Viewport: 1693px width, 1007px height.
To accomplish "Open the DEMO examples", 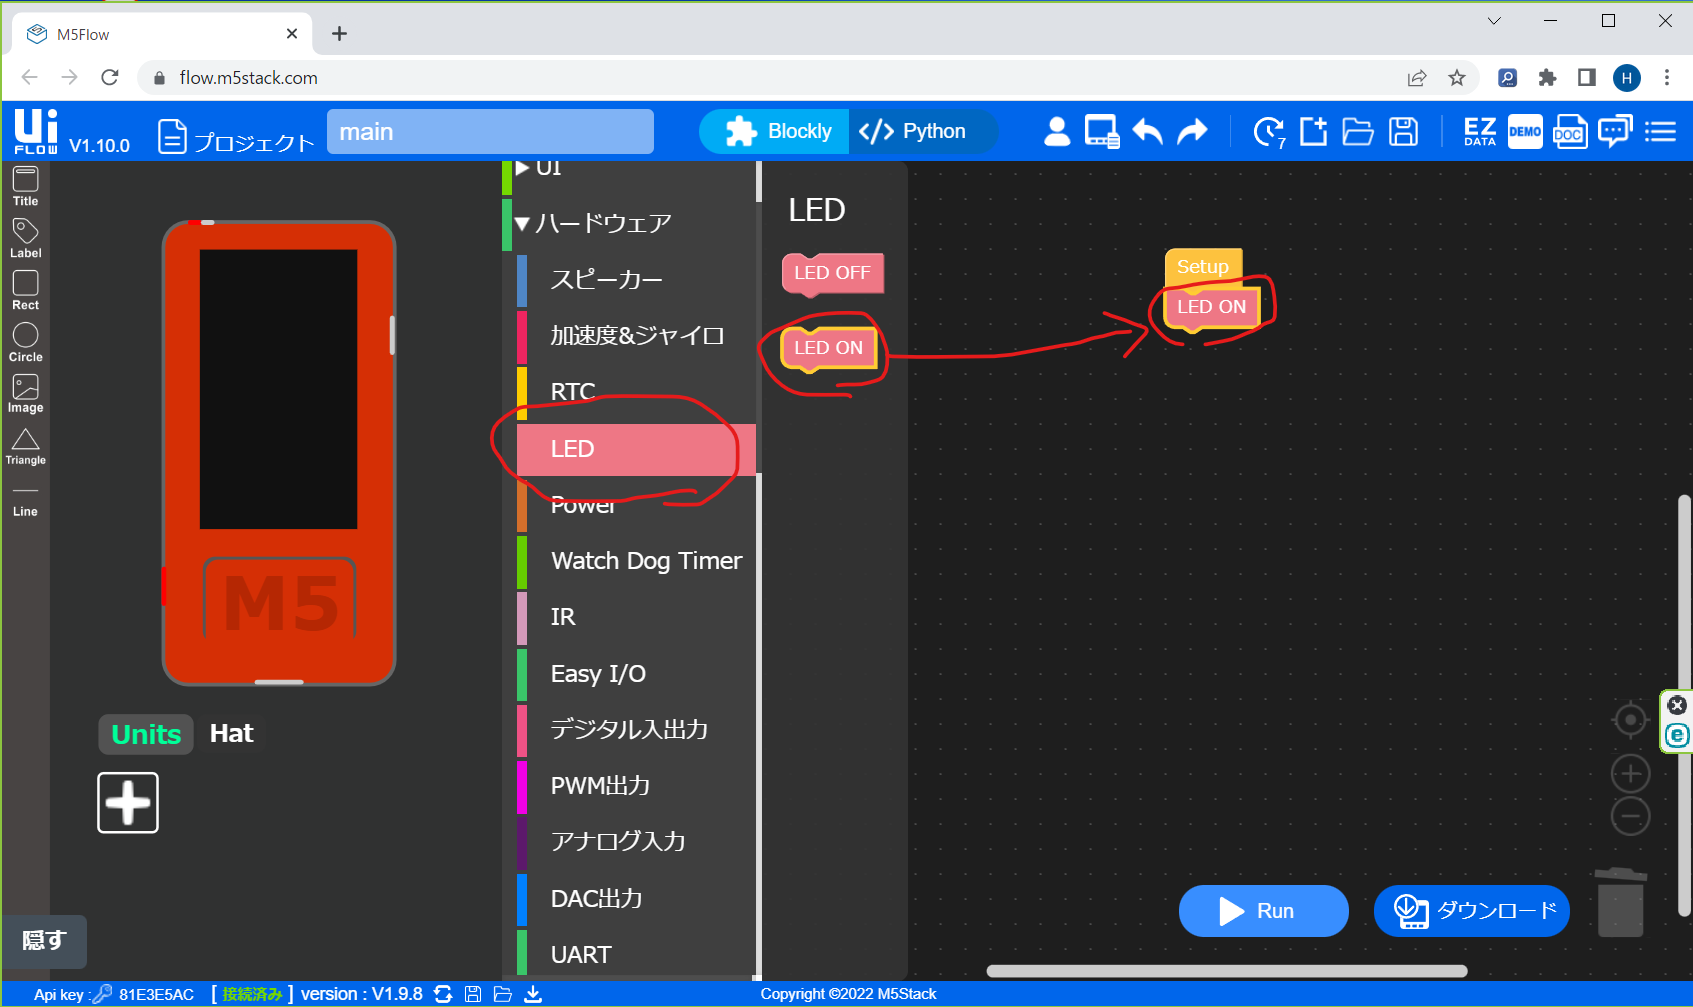I will point(1525,131).
